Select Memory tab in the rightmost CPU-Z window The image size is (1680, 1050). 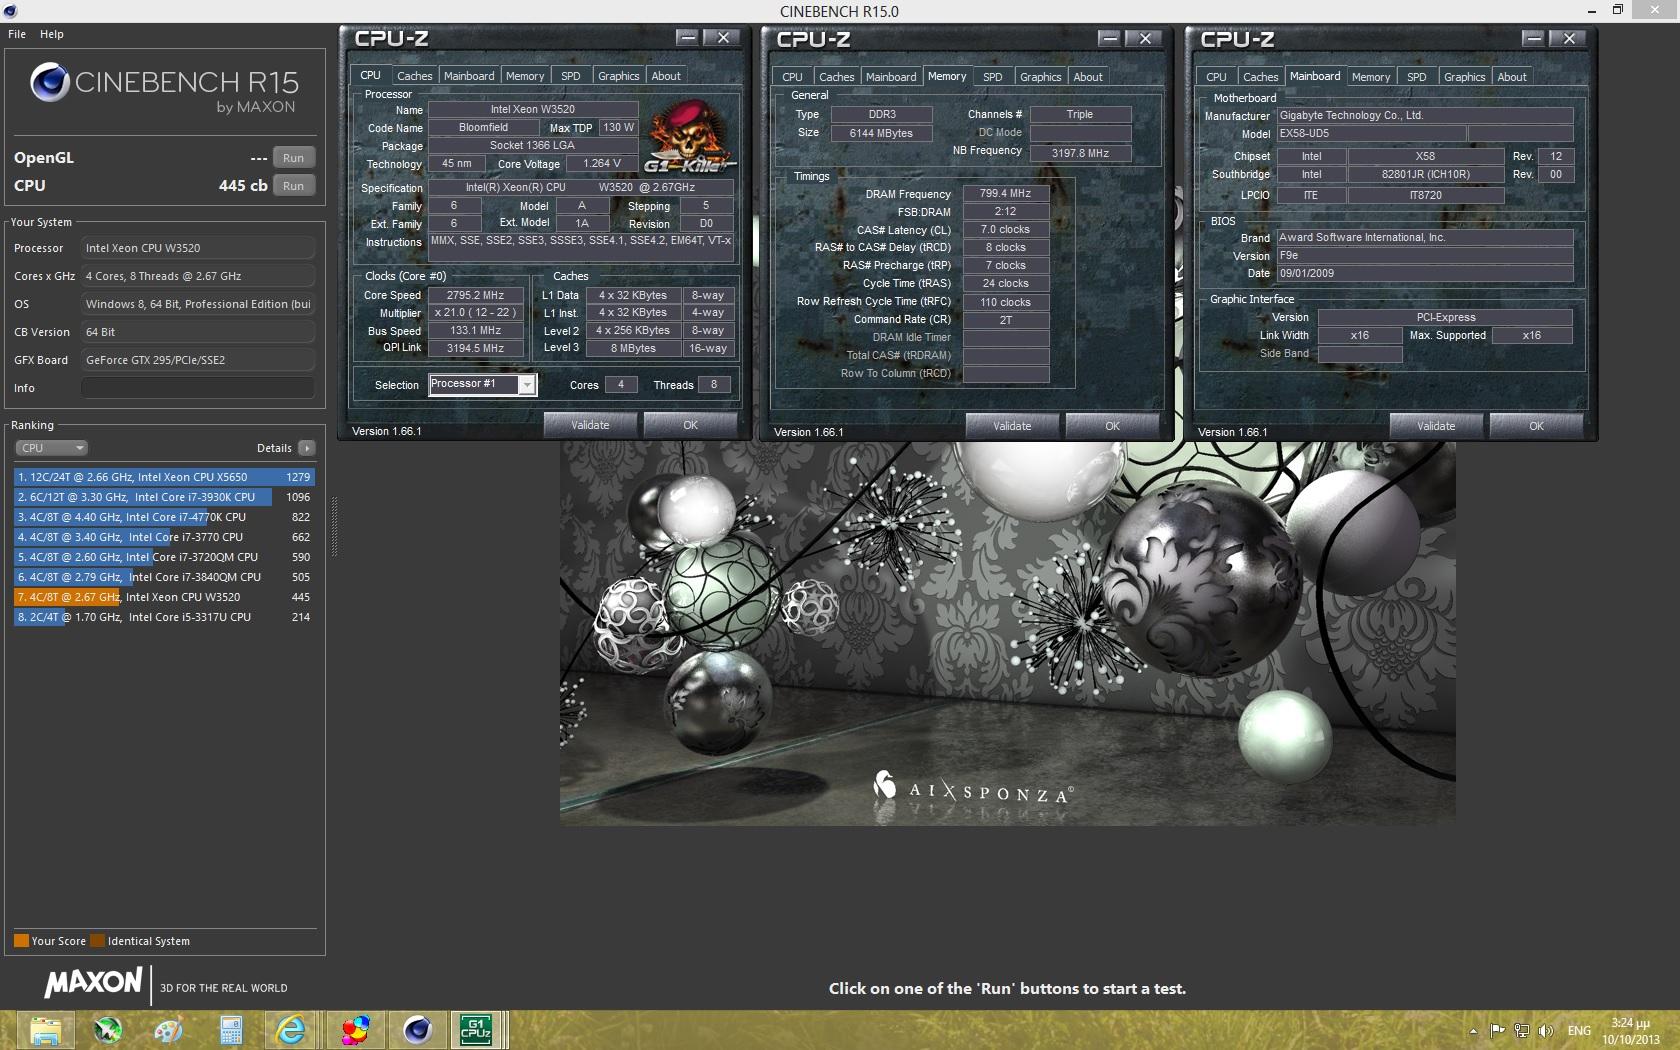tap(1371, 77)
